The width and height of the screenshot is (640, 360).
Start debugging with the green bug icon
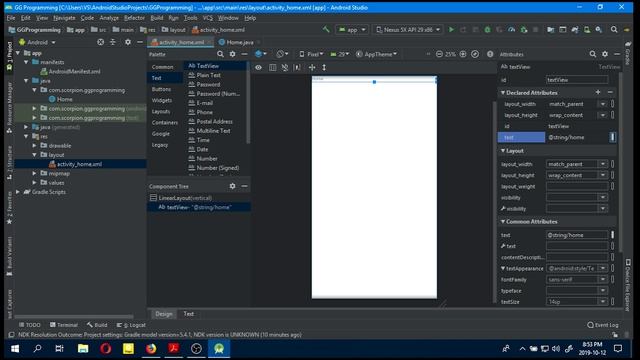(x=487, y=29)
